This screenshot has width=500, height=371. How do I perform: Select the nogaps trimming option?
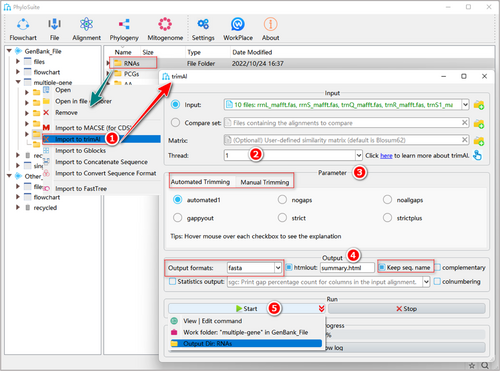[x=282, y=200]
